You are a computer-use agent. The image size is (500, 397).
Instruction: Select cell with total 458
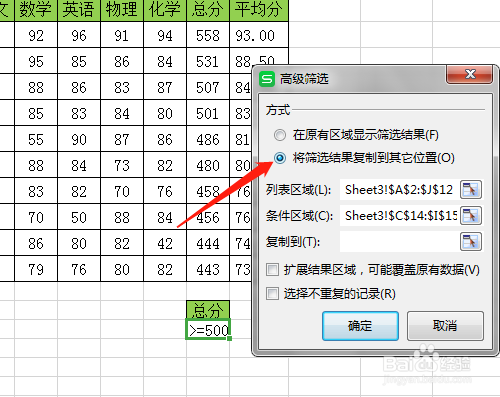click(x=208, y=191)
